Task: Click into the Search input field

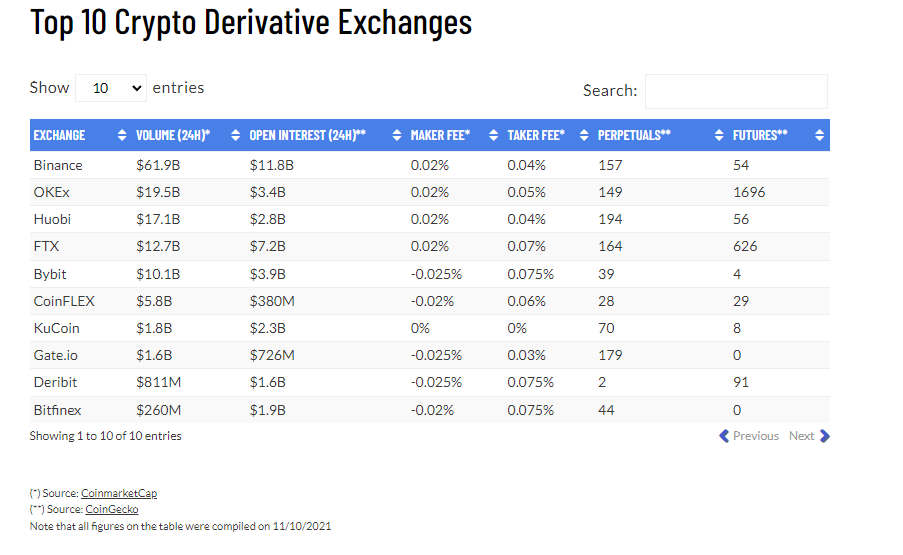Action: coord(736,91)
